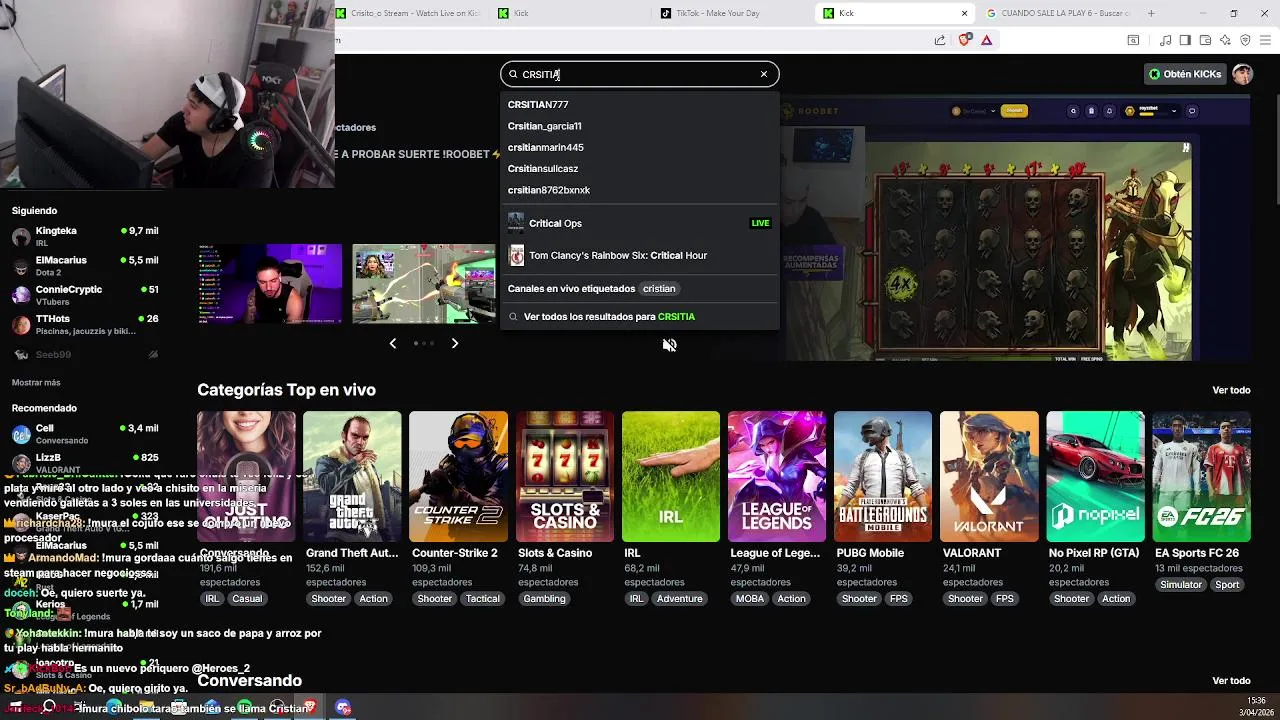Open the VALORANT category card
Screen dimensions: 1280x720
click(989, 477)
